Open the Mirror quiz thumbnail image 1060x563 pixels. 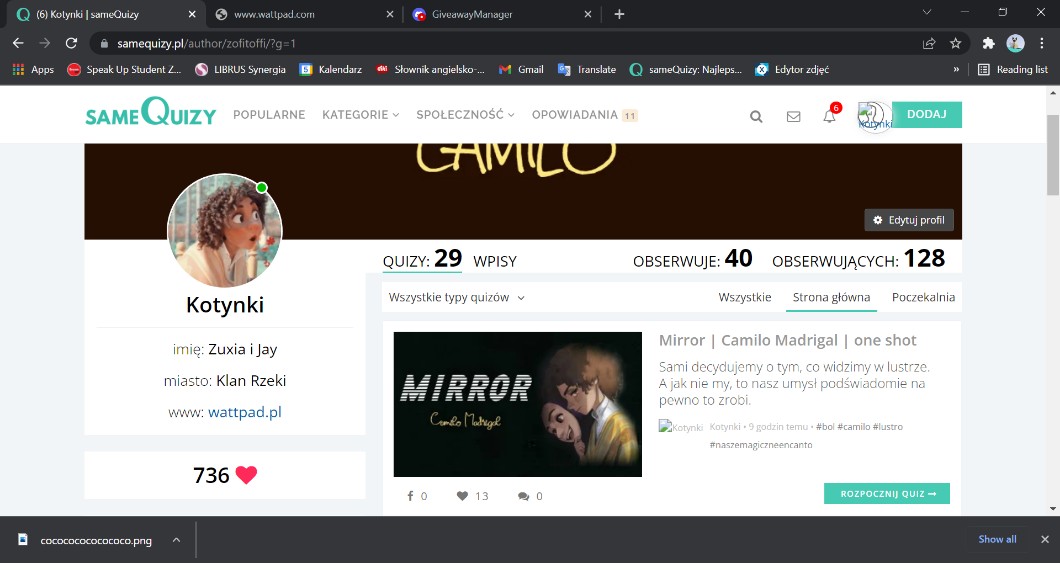tap(517, 404)
